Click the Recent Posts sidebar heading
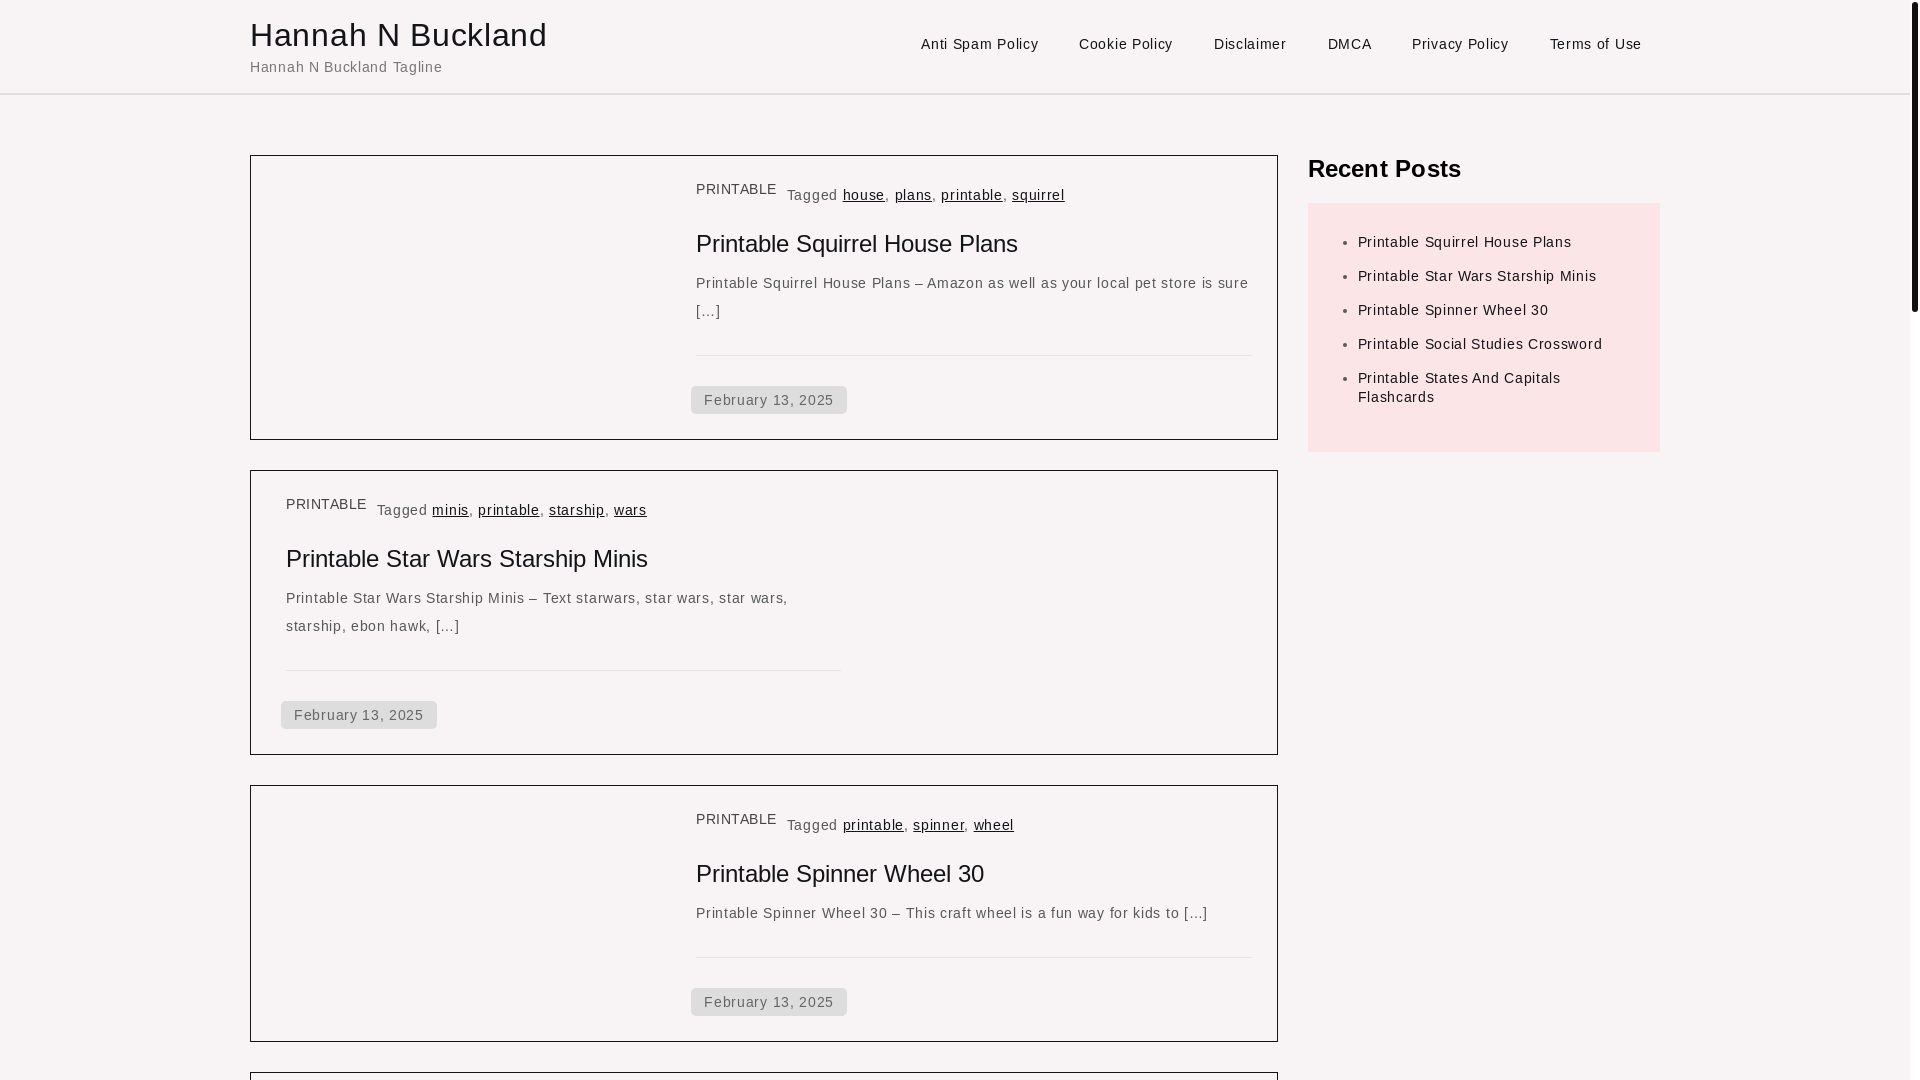The height and width of the screenshot is (1080, 1920). pyautogui.click(x=1384, y=169)
